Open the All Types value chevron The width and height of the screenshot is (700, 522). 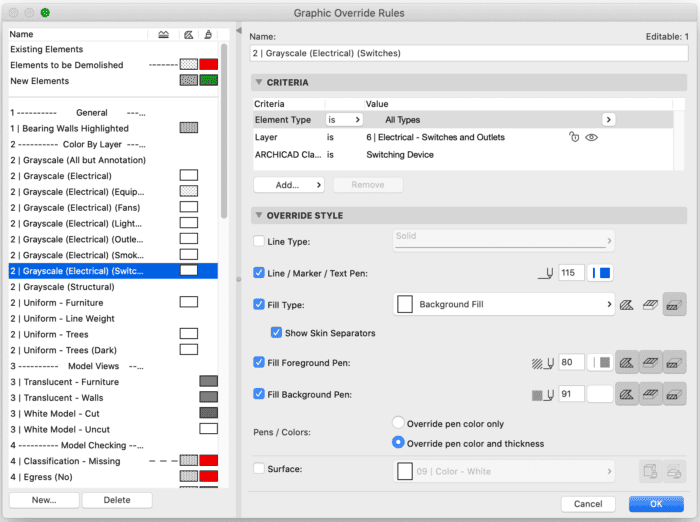[608, 120]
